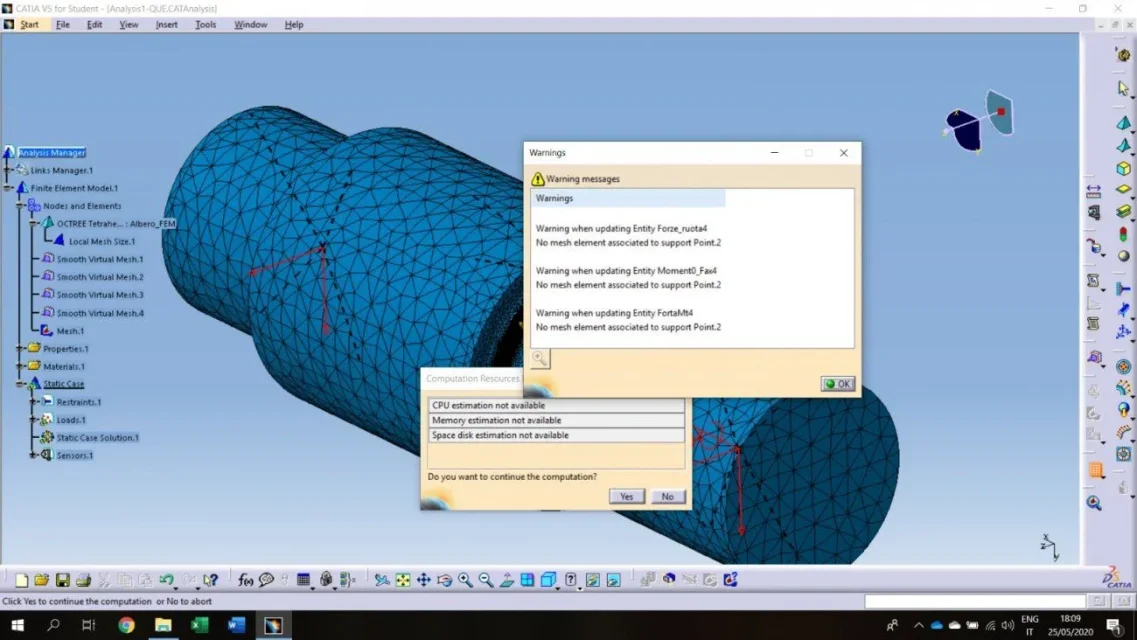This screenshot has height=640, width=1137.
Task: Expand the Loads.1 node
Action: pyautogui.click(x=33, y=420)
